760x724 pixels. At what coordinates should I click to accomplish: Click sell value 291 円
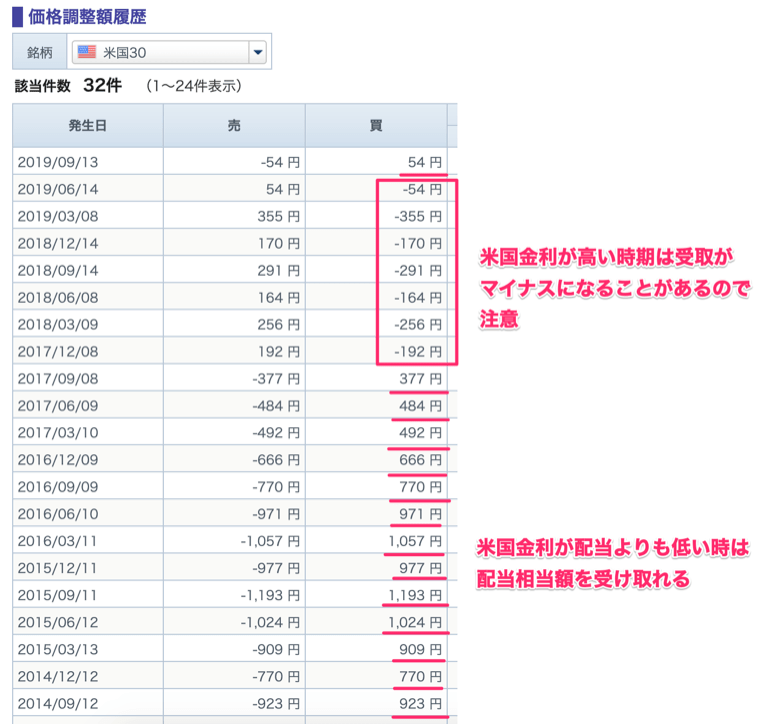click(279, 270)
